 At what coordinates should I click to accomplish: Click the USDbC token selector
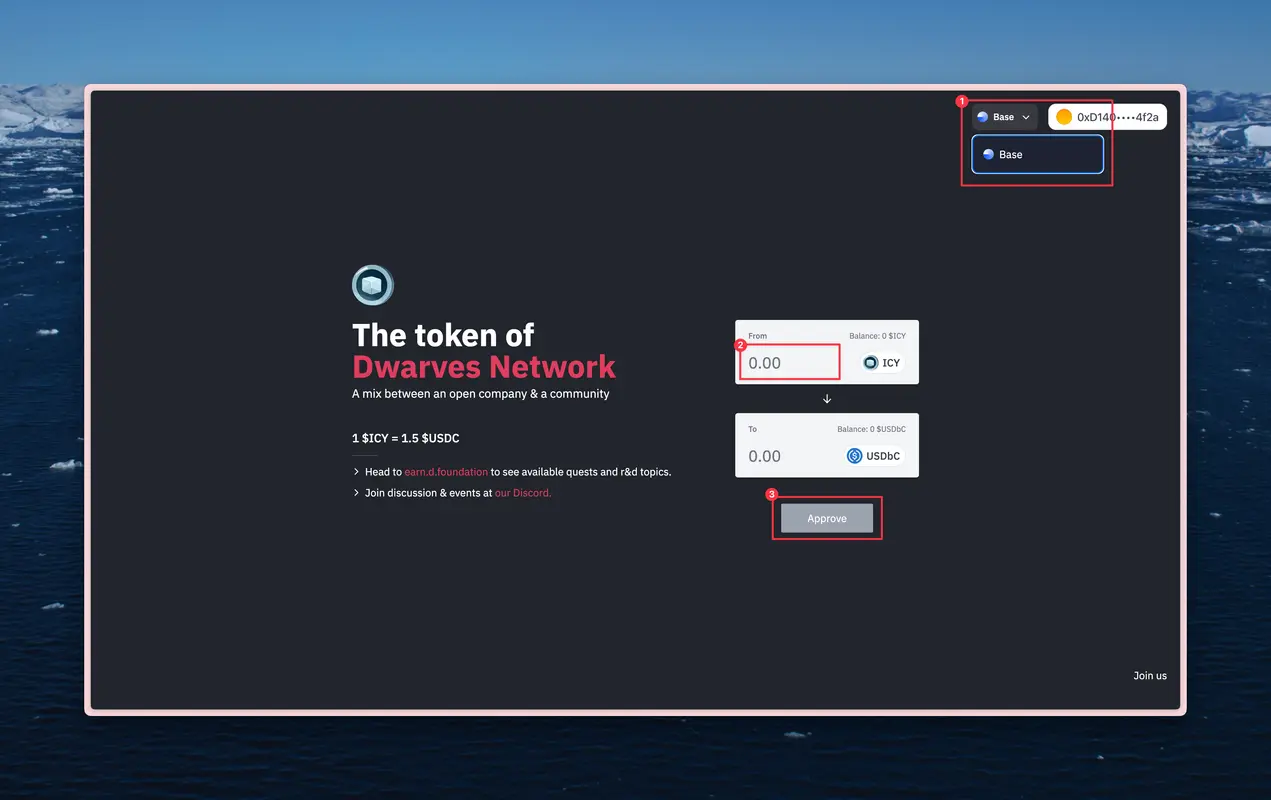(x=873, y=456)
